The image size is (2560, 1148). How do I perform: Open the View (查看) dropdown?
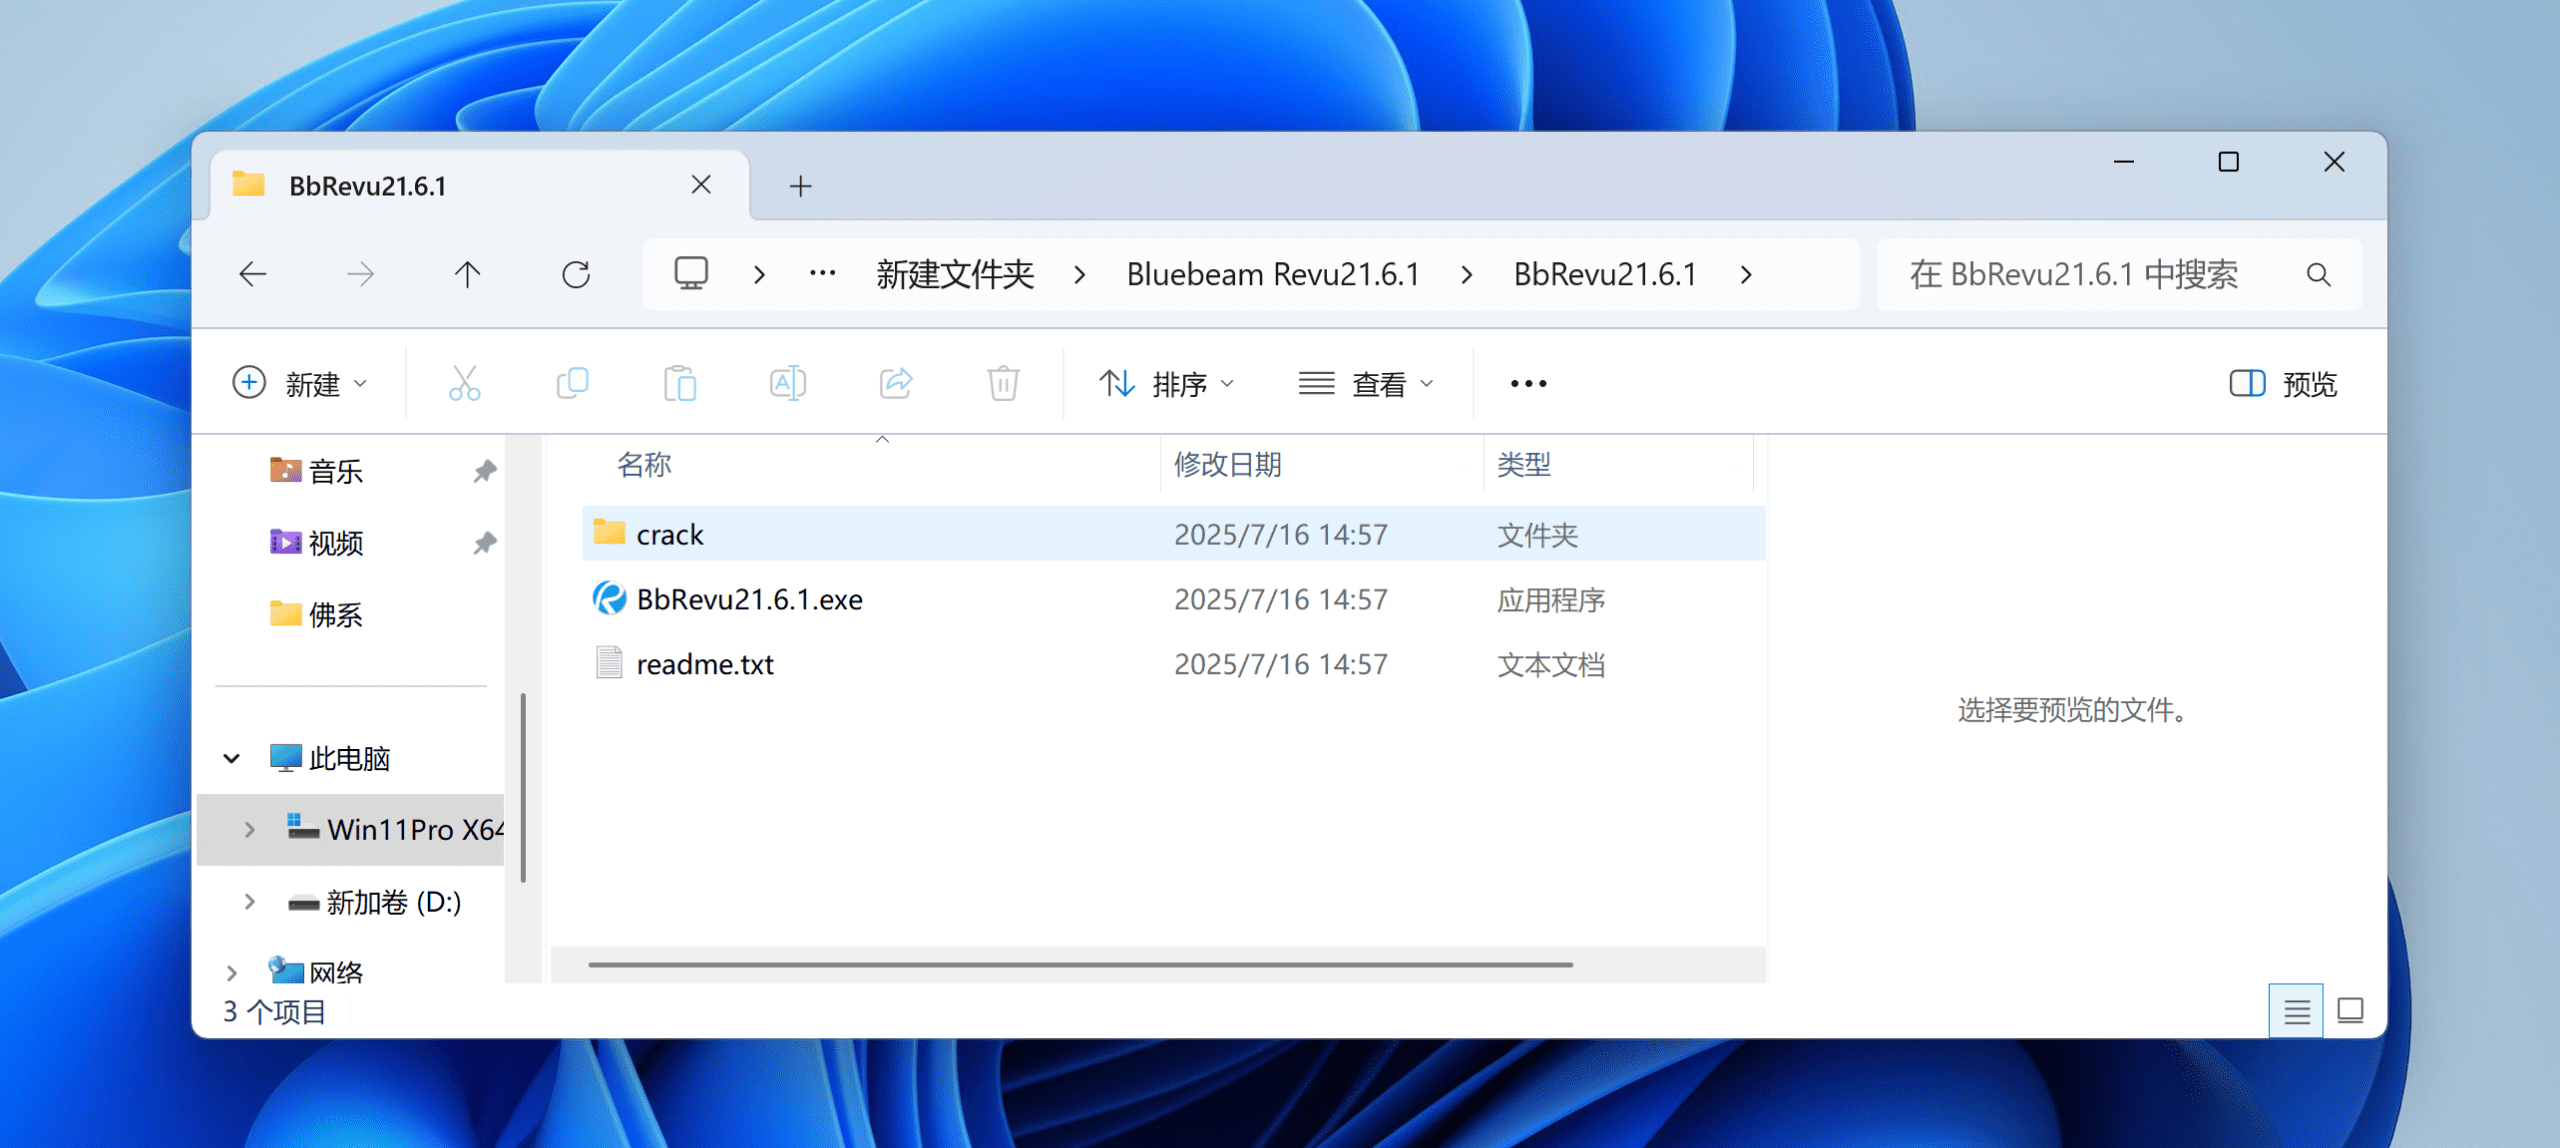pos(1366,384)
